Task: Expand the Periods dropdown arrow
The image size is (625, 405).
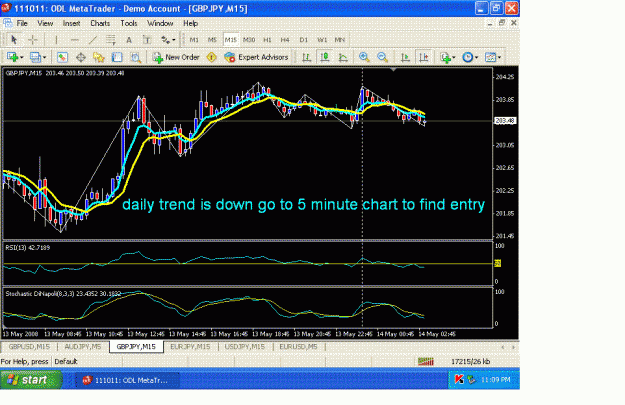Action: coord(476,57)
